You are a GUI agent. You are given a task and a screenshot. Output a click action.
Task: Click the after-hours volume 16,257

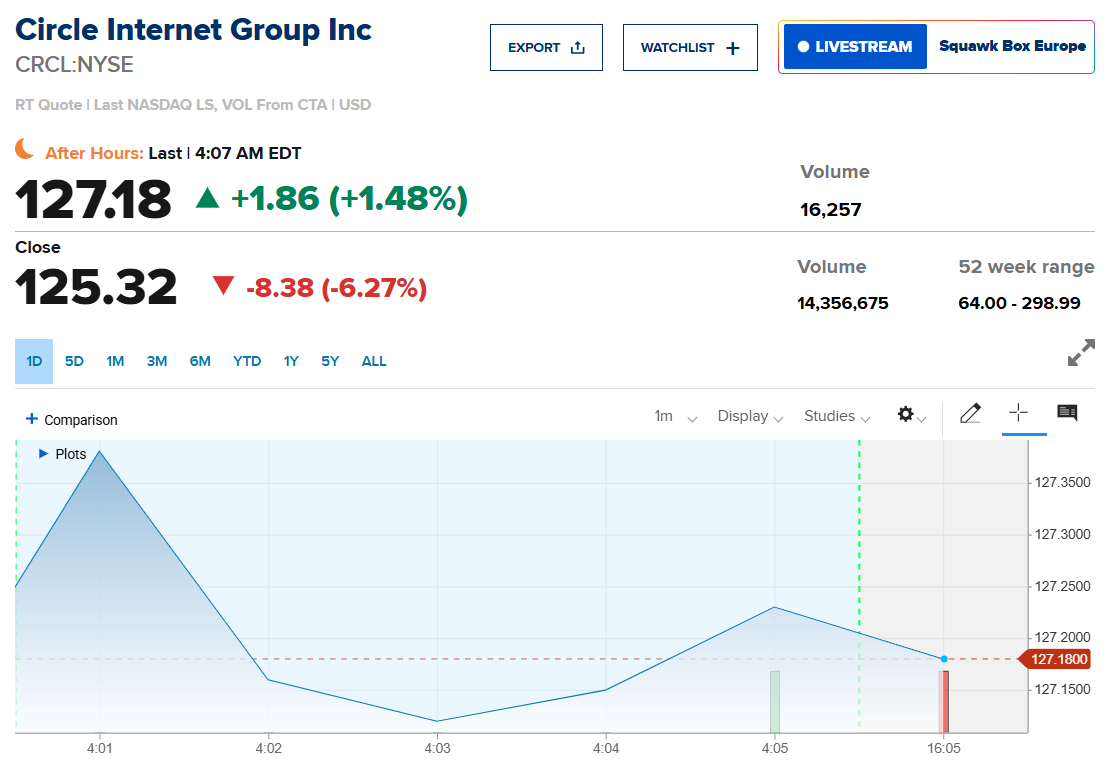pos(830,210)
